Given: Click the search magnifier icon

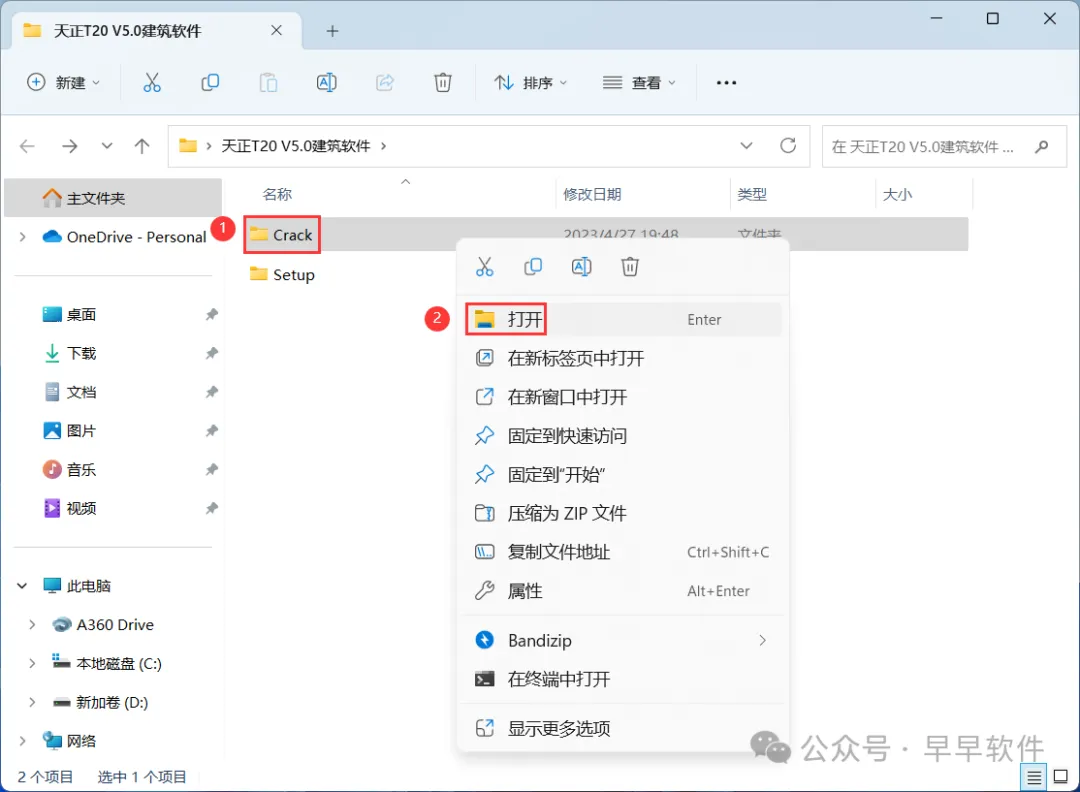Looking at the screenshot, I should pos(1041,146).
